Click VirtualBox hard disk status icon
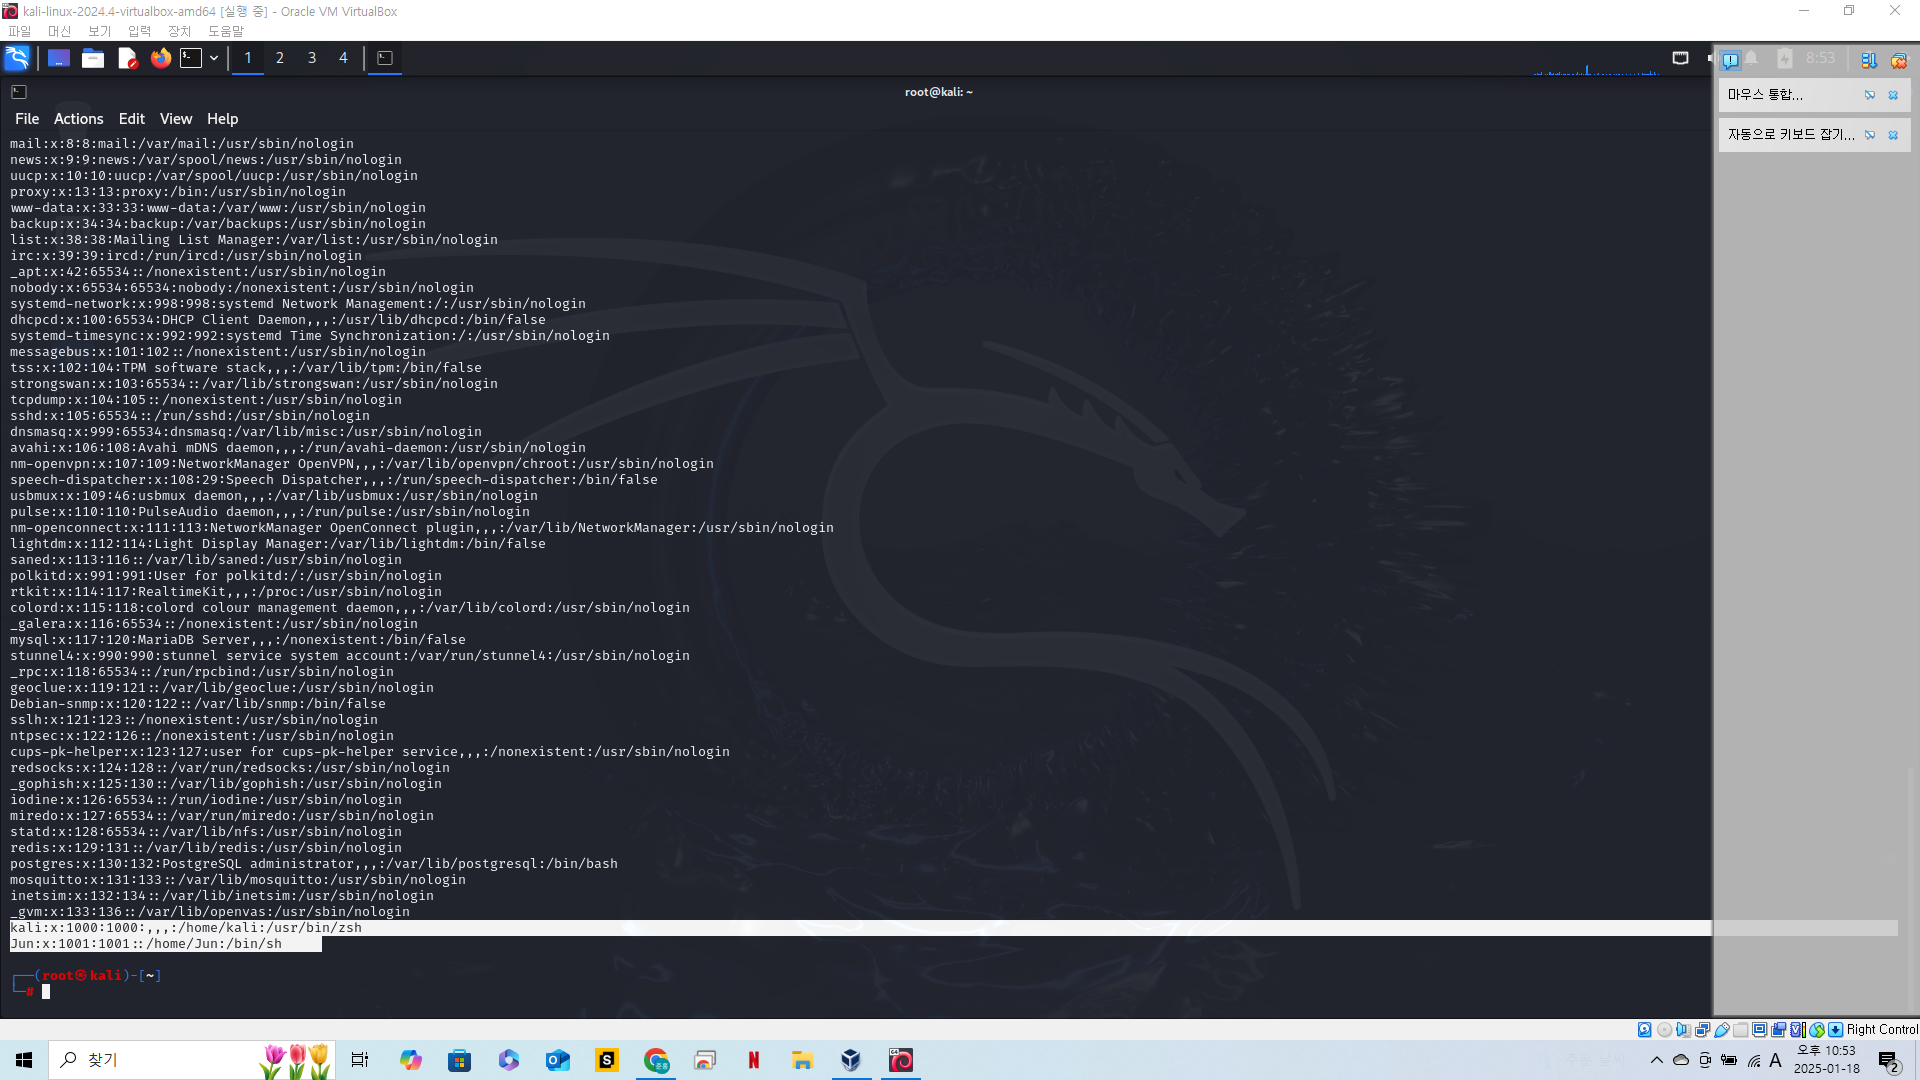 (1645, 1029)
